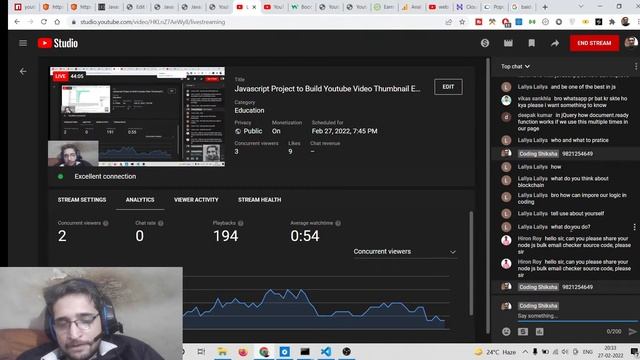Expand the Top chat dropdown
This screenshot has height=360, width=640.
tap(516, 66)
